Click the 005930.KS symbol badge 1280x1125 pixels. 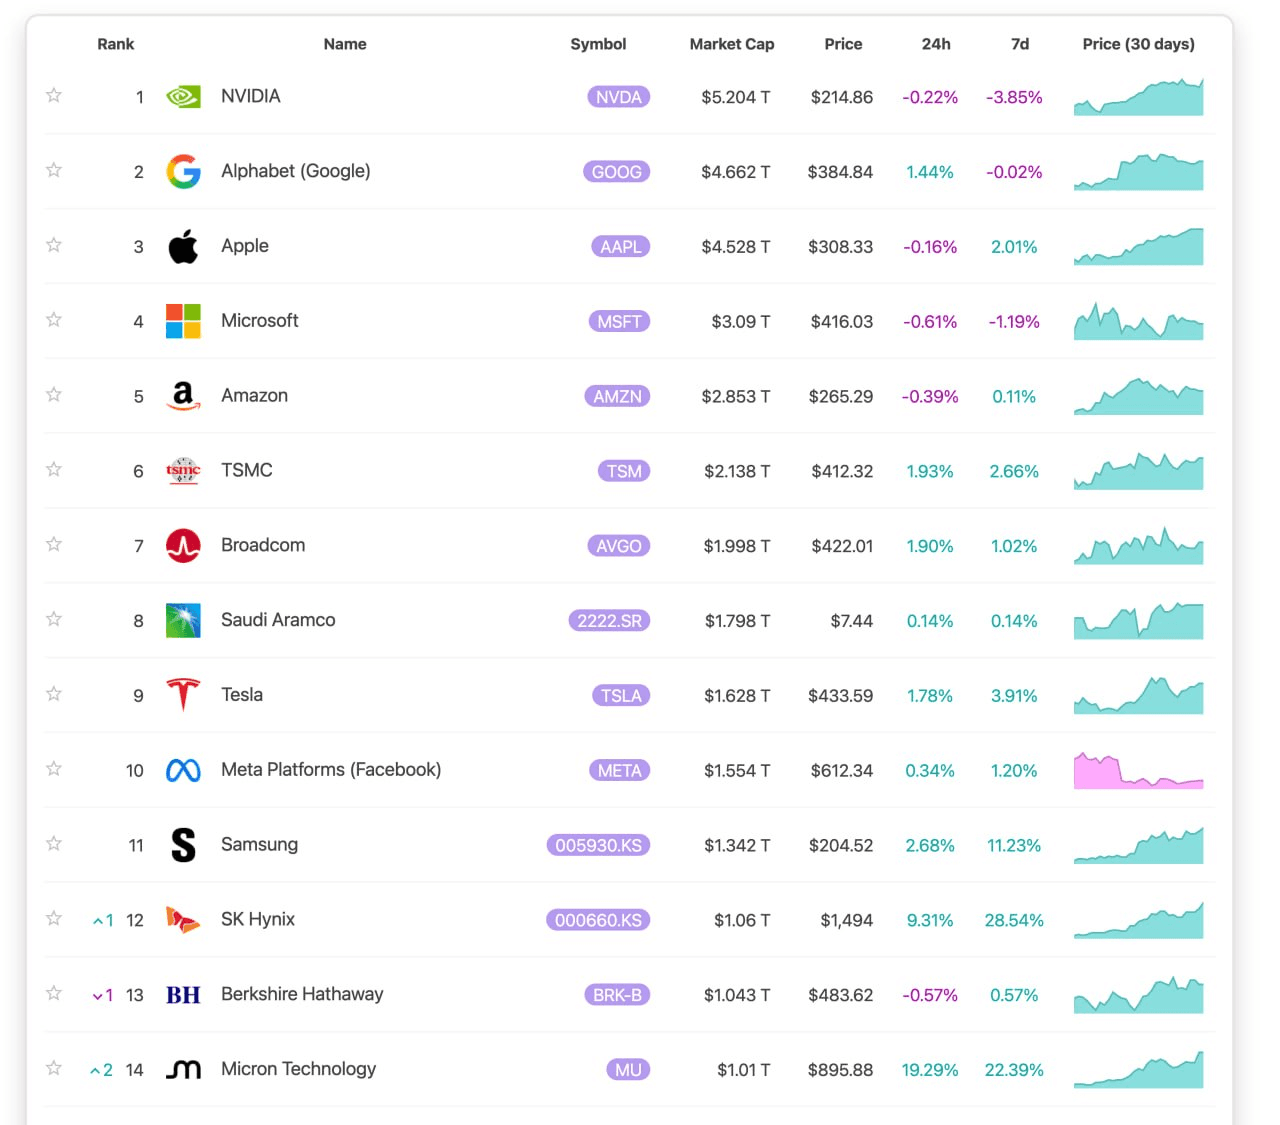click(x=599, y=846)
